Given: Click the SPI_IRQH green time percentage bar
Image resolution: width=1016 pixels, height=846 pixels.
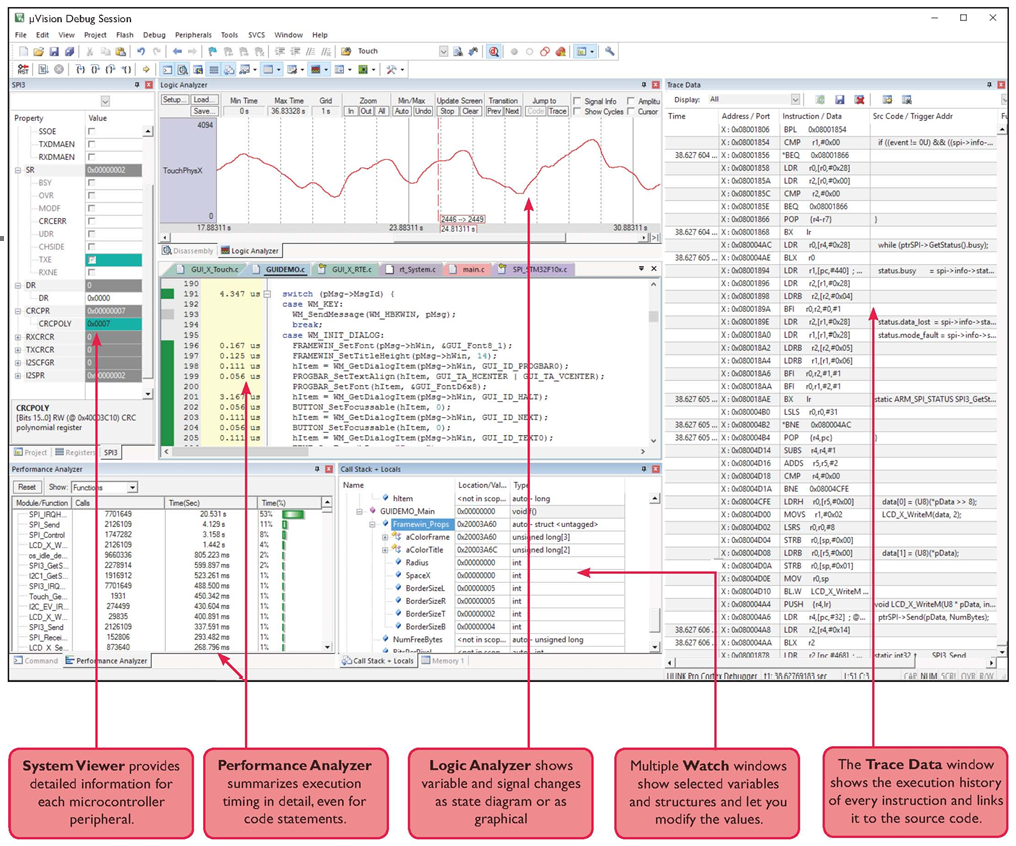Looking at the screenshot, I should pos(294,514).
